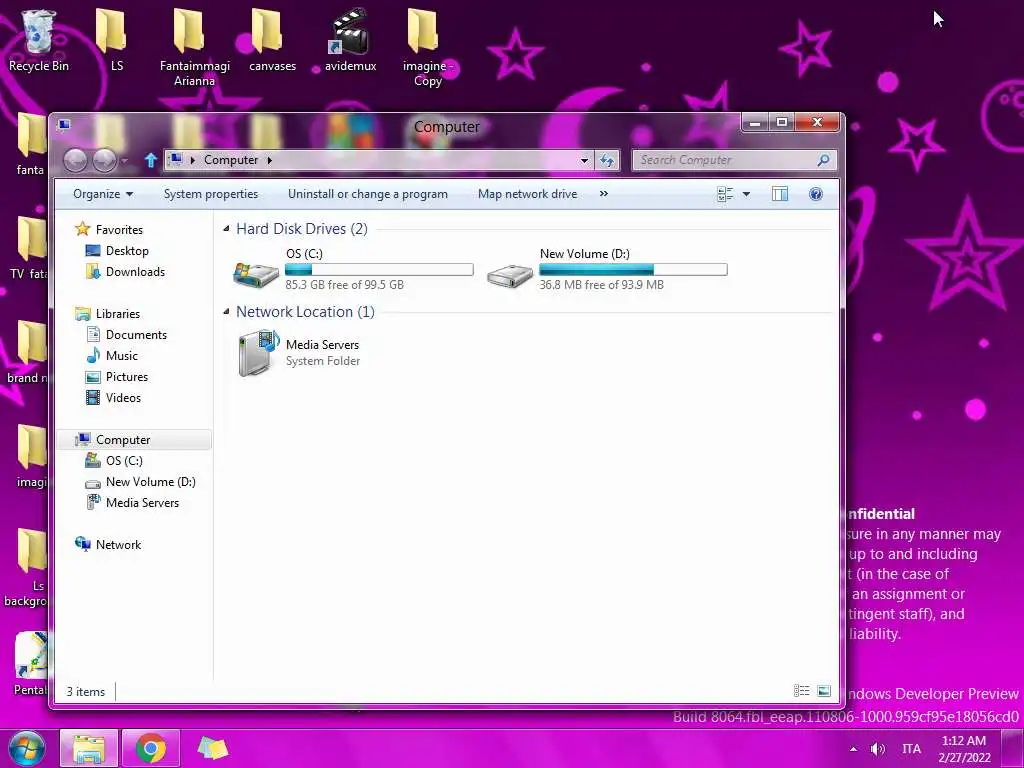Select the OS (C:) drive icon
Viewport: 1024px width, 768px height.
coord(255,274)
